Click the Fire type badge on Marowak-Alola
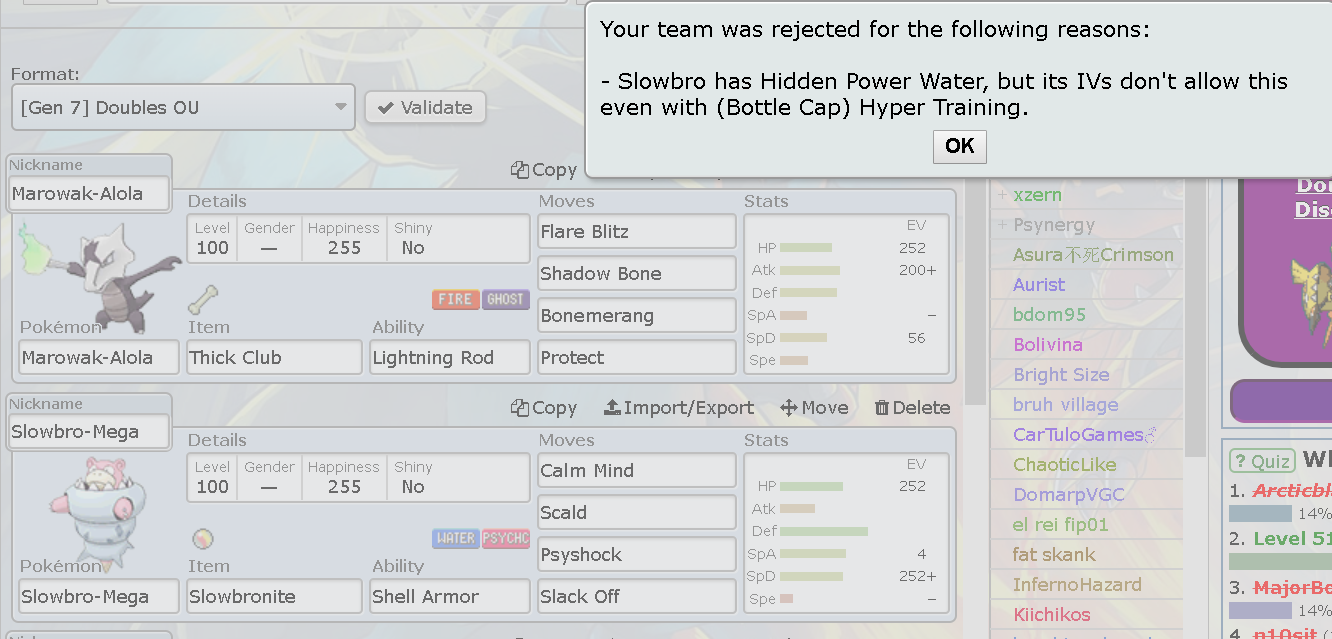The height and width of the screenshot is (639, 1332). 455,299
